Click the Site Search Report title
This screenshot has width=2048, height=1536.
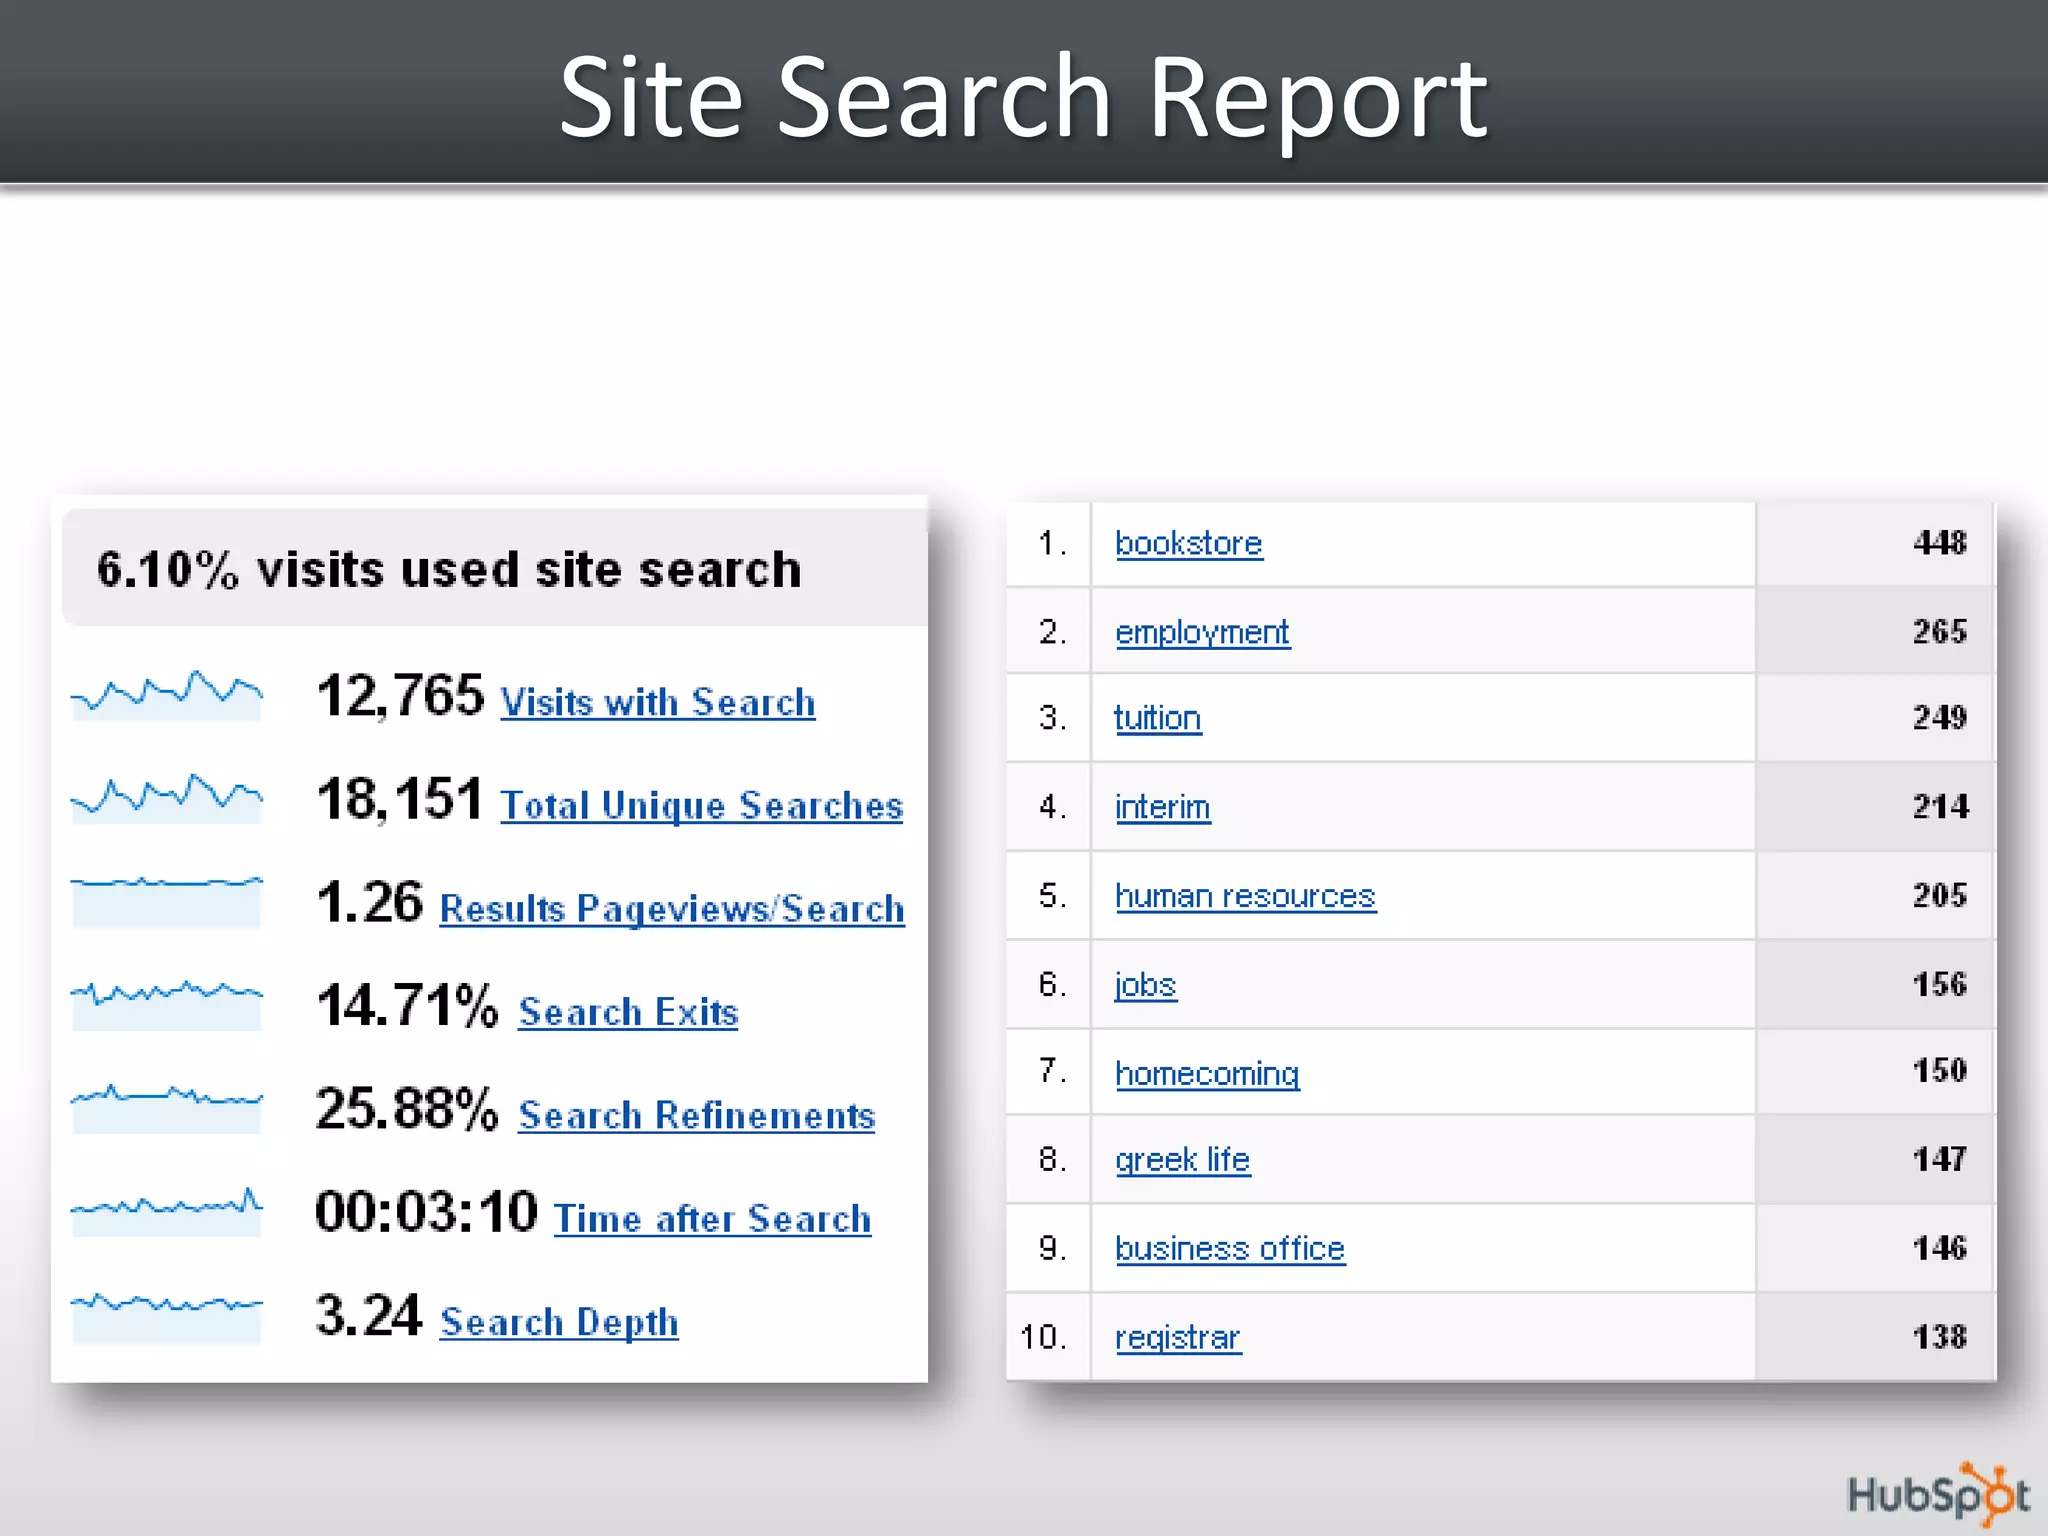point(1024,100)
